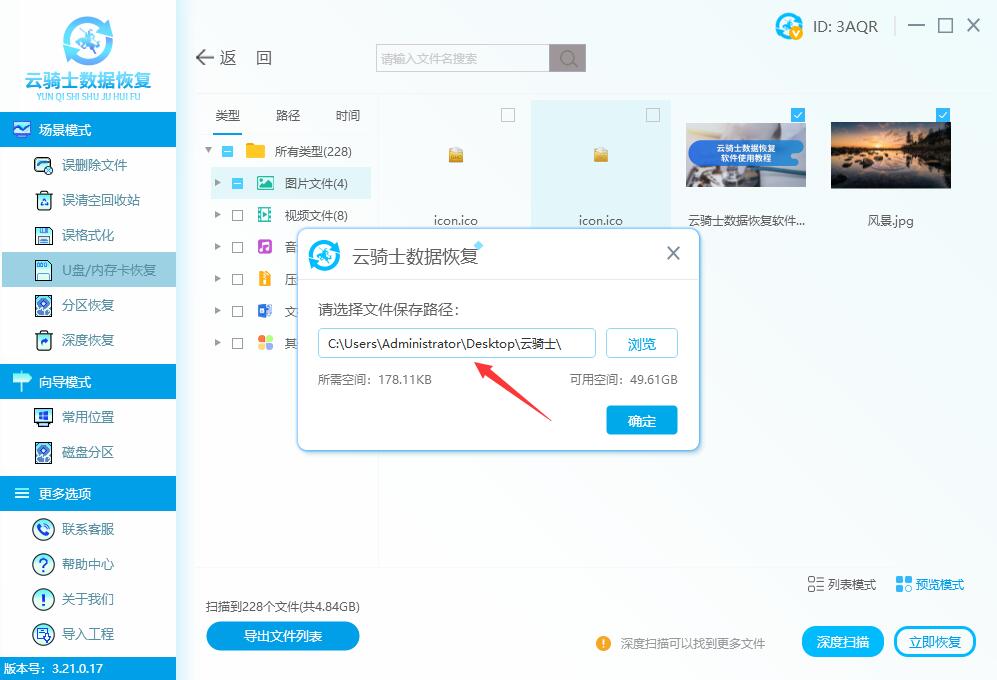This screenshot has height=680, width=997.
Task: Switch to the 时间 tab
Action: [348, 116]
